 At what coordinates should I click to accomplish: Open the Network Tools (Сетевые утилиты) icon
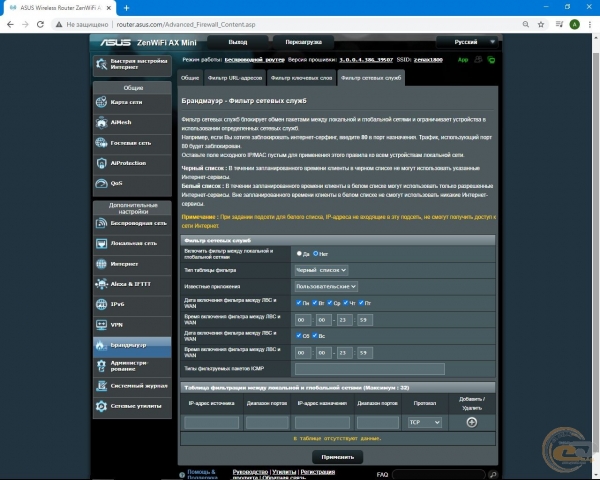pyautogui.click(x=101, y=406)
